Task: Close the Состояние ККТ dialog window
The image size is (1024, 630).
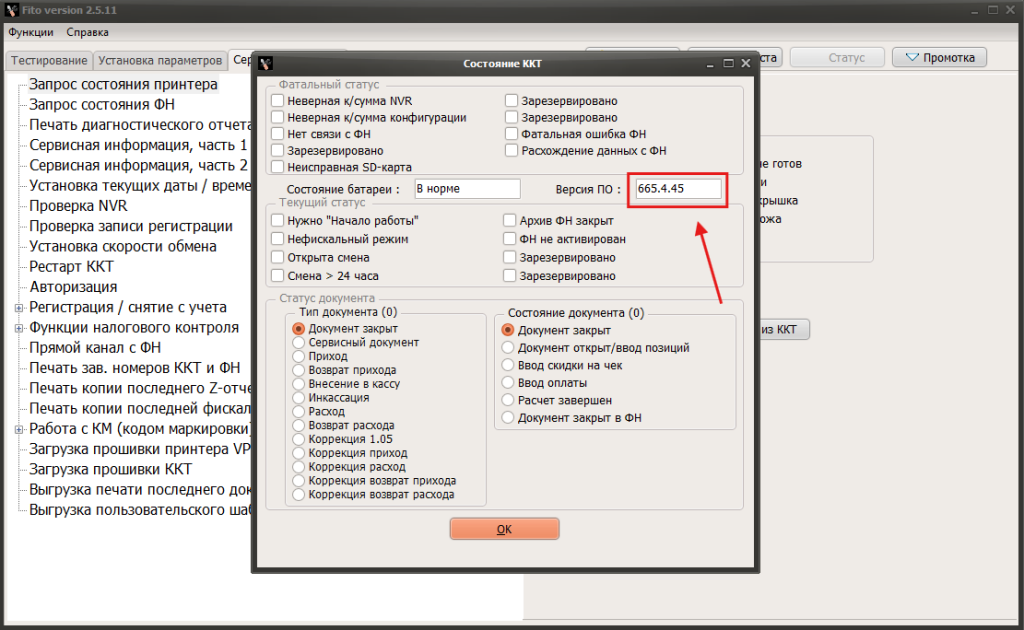Action: pos(745,63)
